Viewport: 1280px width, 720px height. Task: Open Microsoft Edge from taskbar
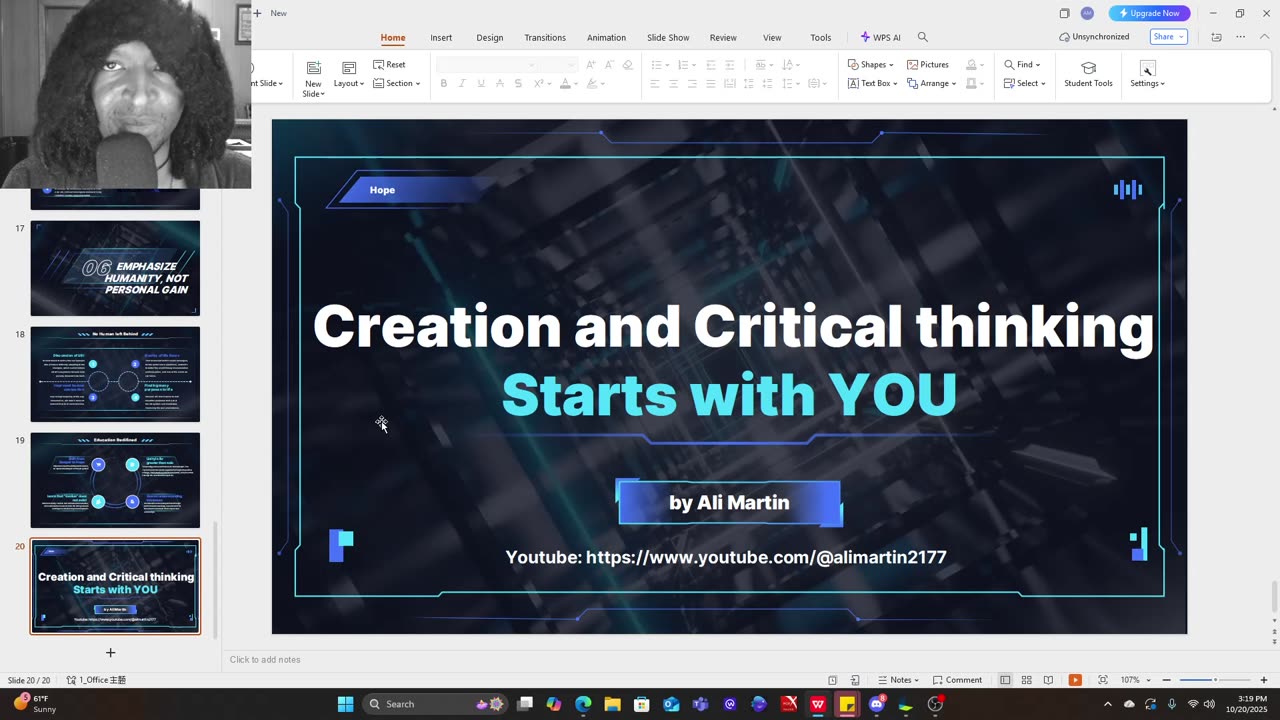point(583,704)
